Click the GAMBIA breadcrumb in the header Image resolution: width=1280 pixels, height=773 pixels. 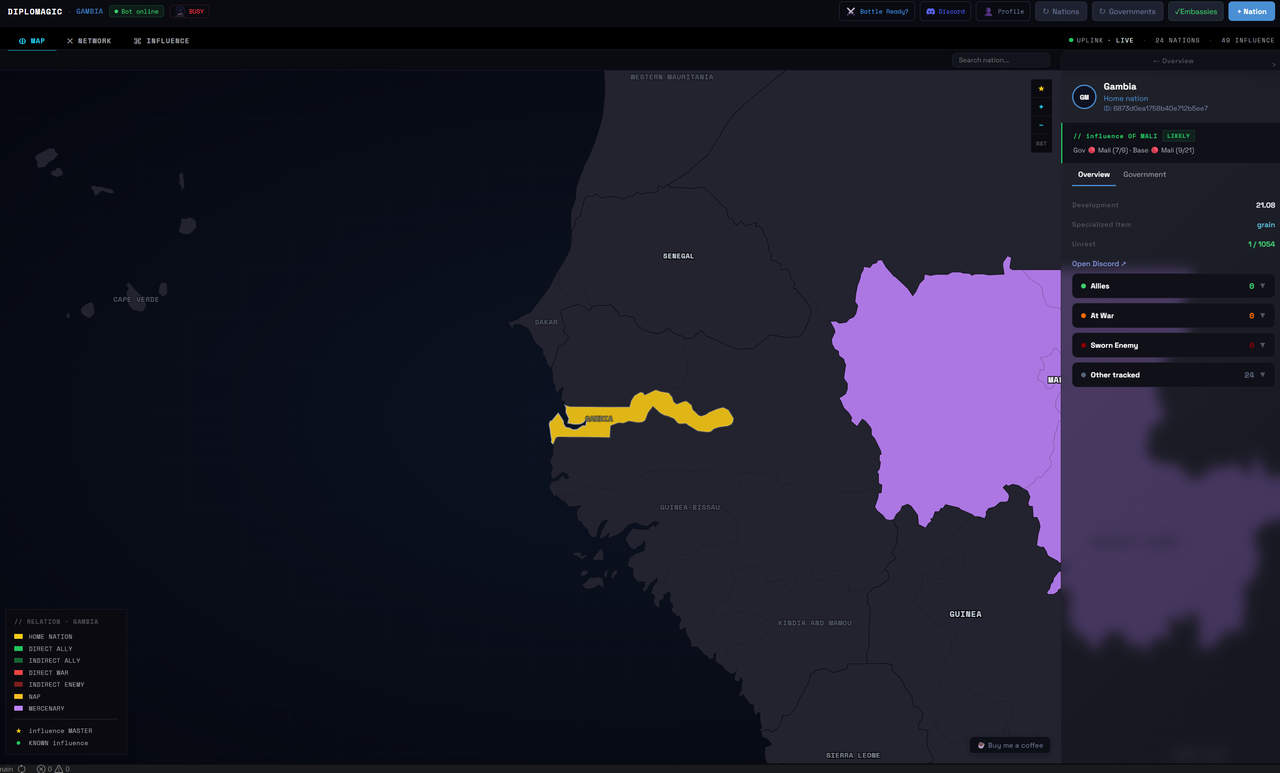89,12
